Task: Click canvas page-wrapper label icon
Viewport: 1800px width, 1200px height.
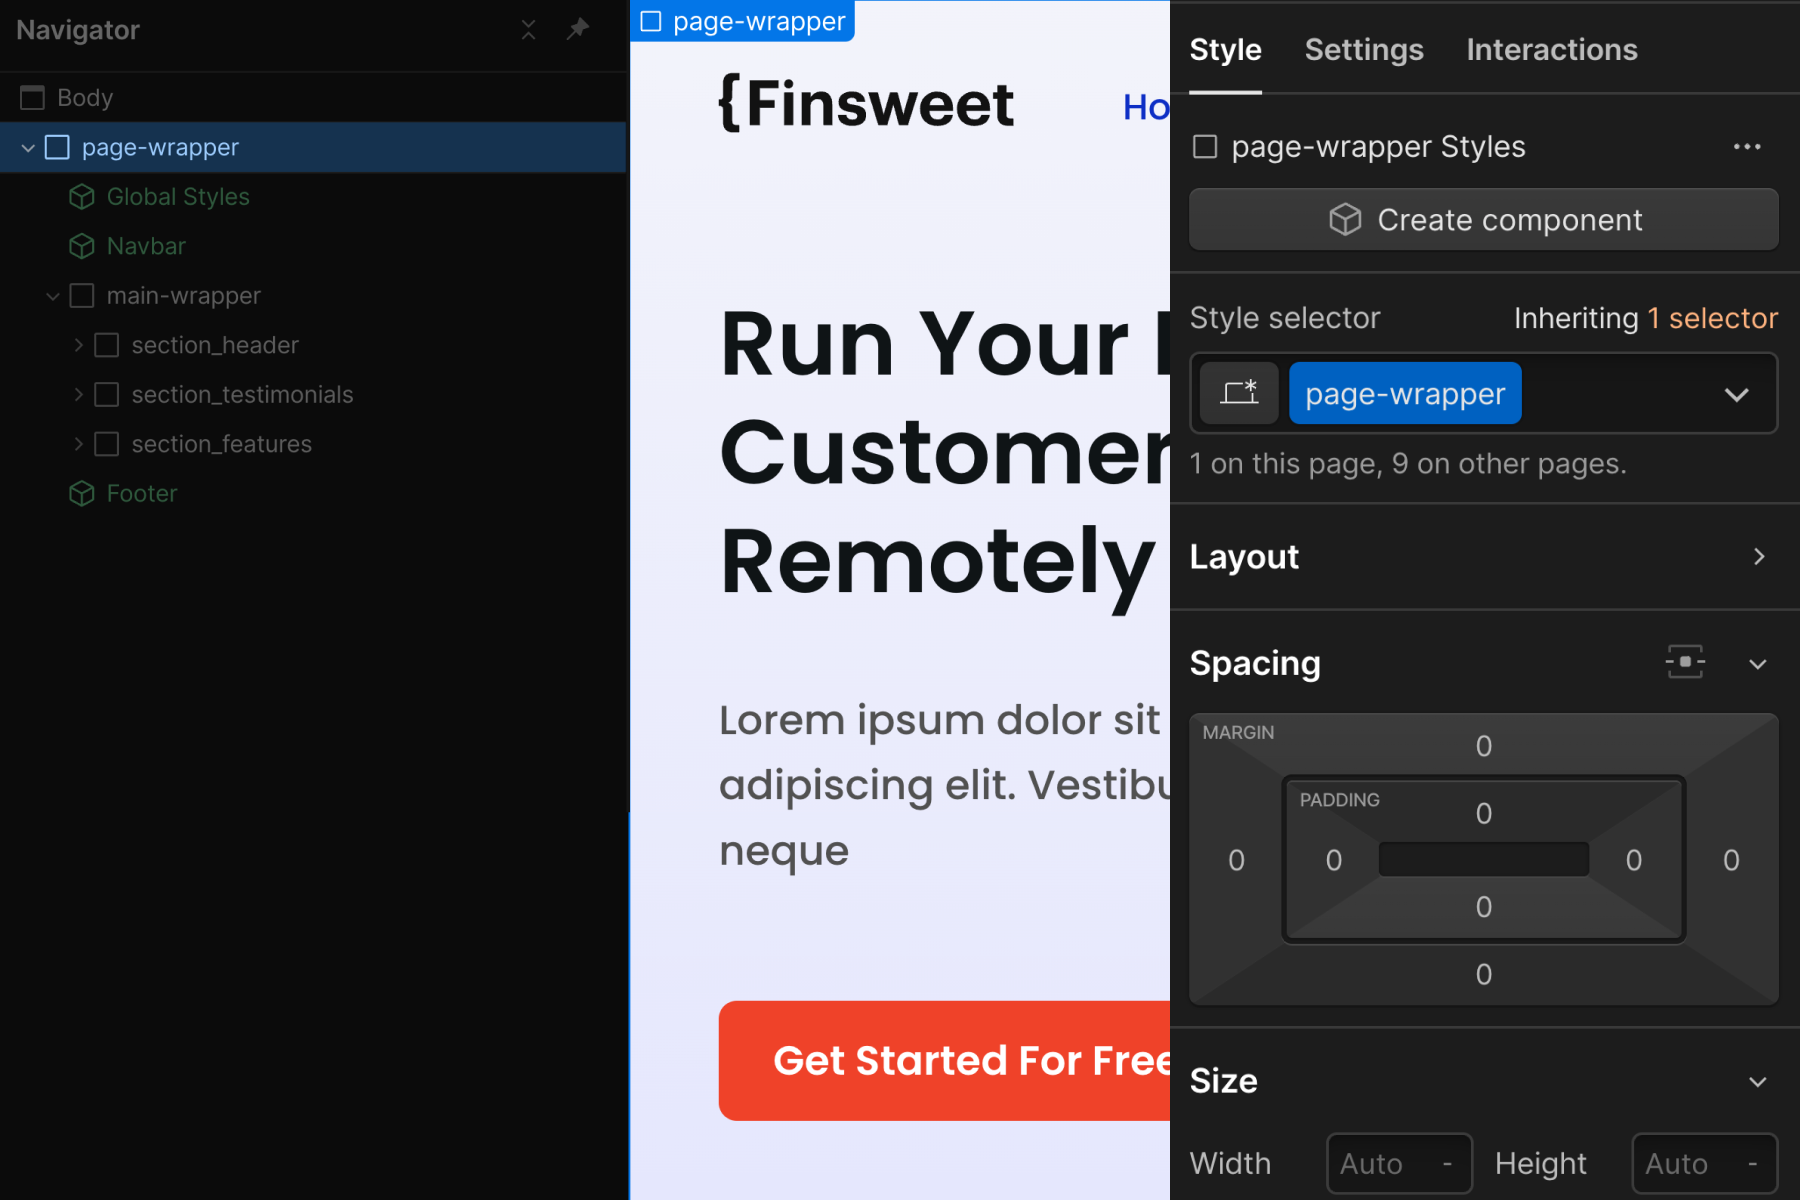Action: (x=651, y=21)
